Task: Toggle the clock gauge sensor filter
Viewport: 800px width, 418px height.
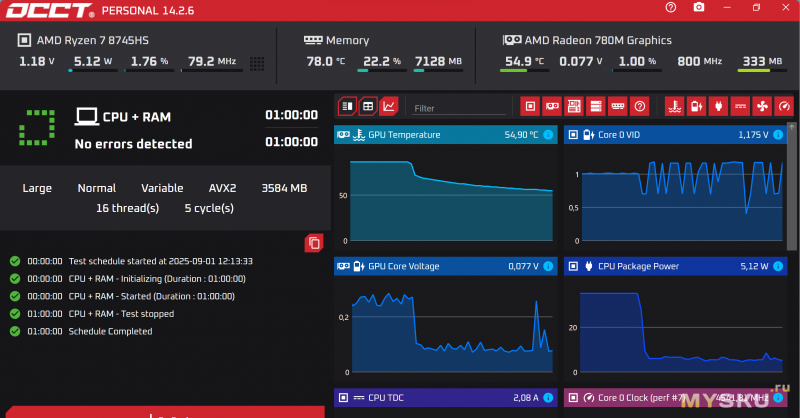Action: (784, 106)
